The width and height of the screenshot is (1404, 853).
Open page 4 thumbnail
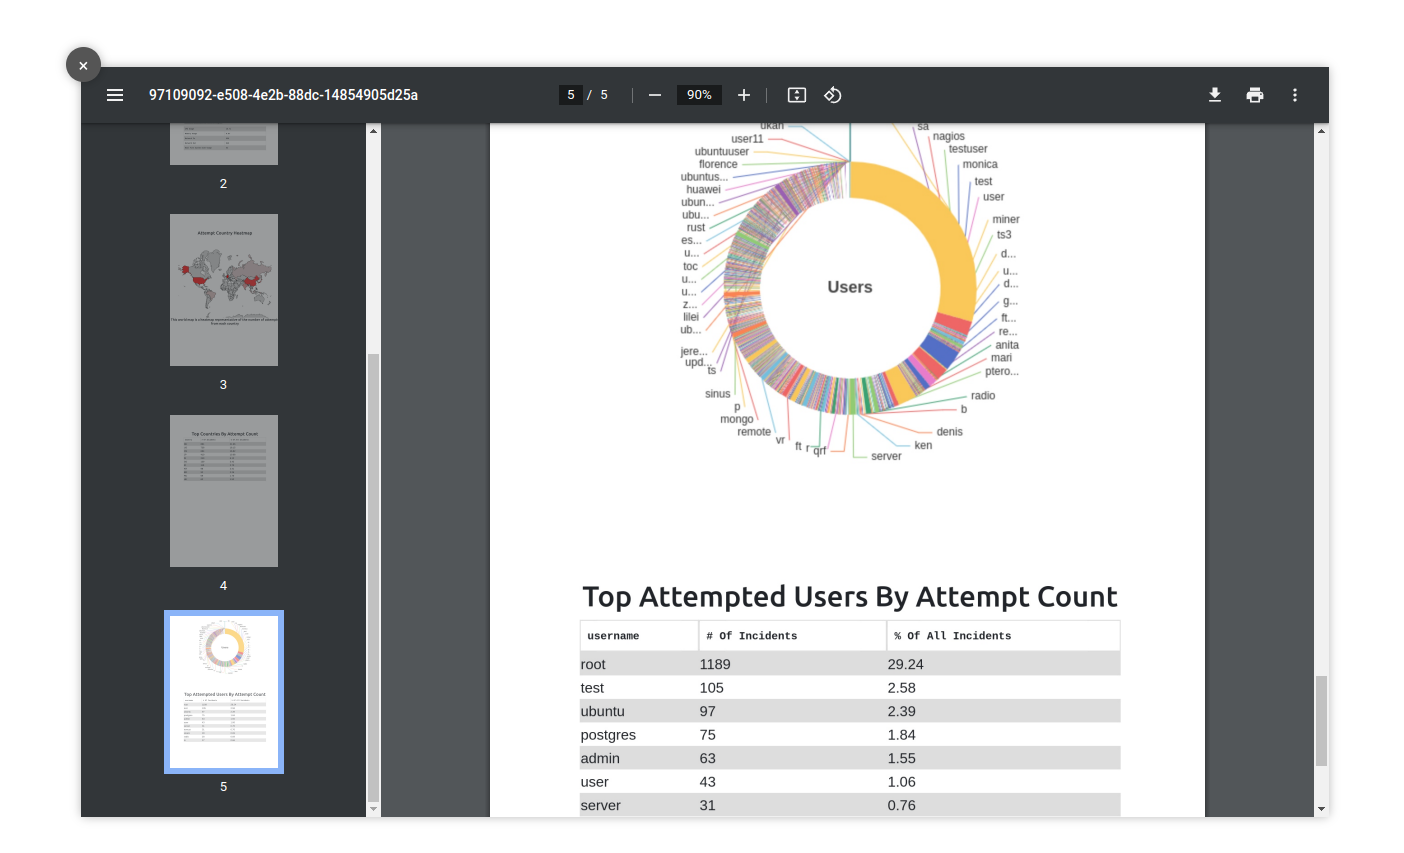(224, 491)
